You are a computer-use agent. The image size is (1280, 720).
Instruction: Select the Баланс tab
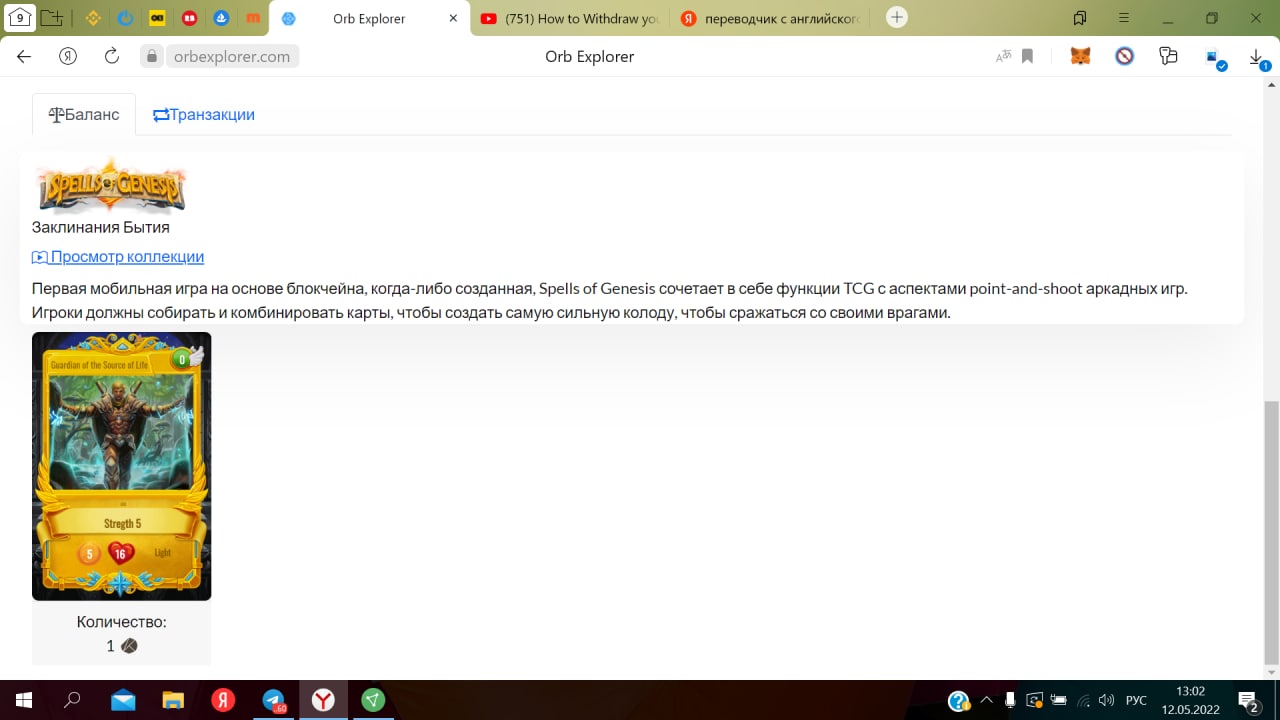pyautogui.click(x=84, y=115)
